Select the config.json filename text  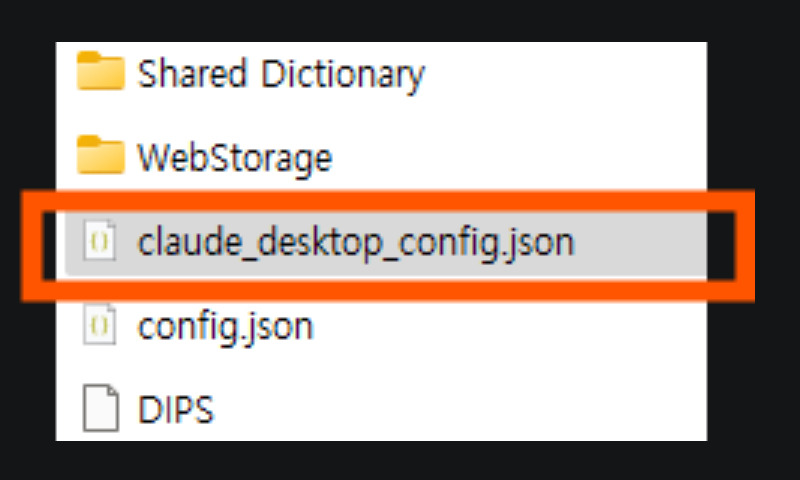(x=225, y=326)
